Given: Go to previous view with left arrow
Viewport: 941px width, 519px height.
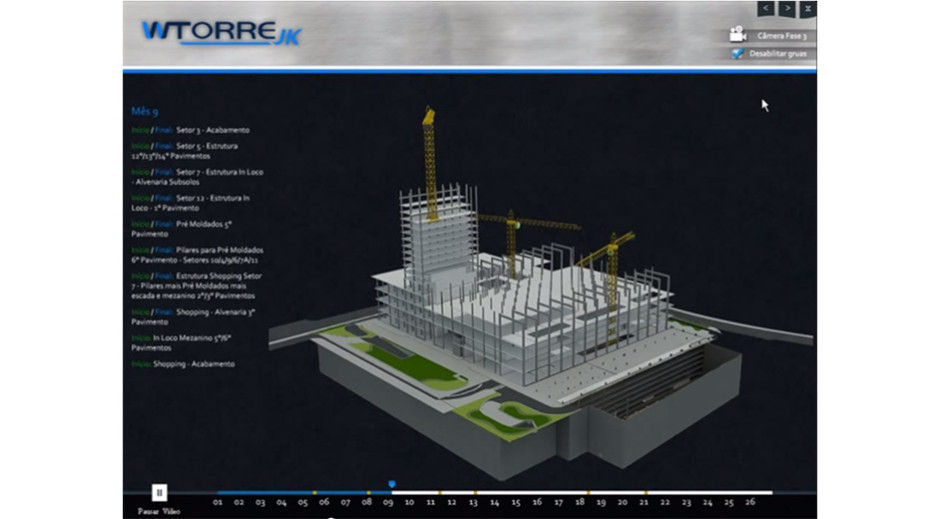Looking at the screenshot, I should 766,9.
